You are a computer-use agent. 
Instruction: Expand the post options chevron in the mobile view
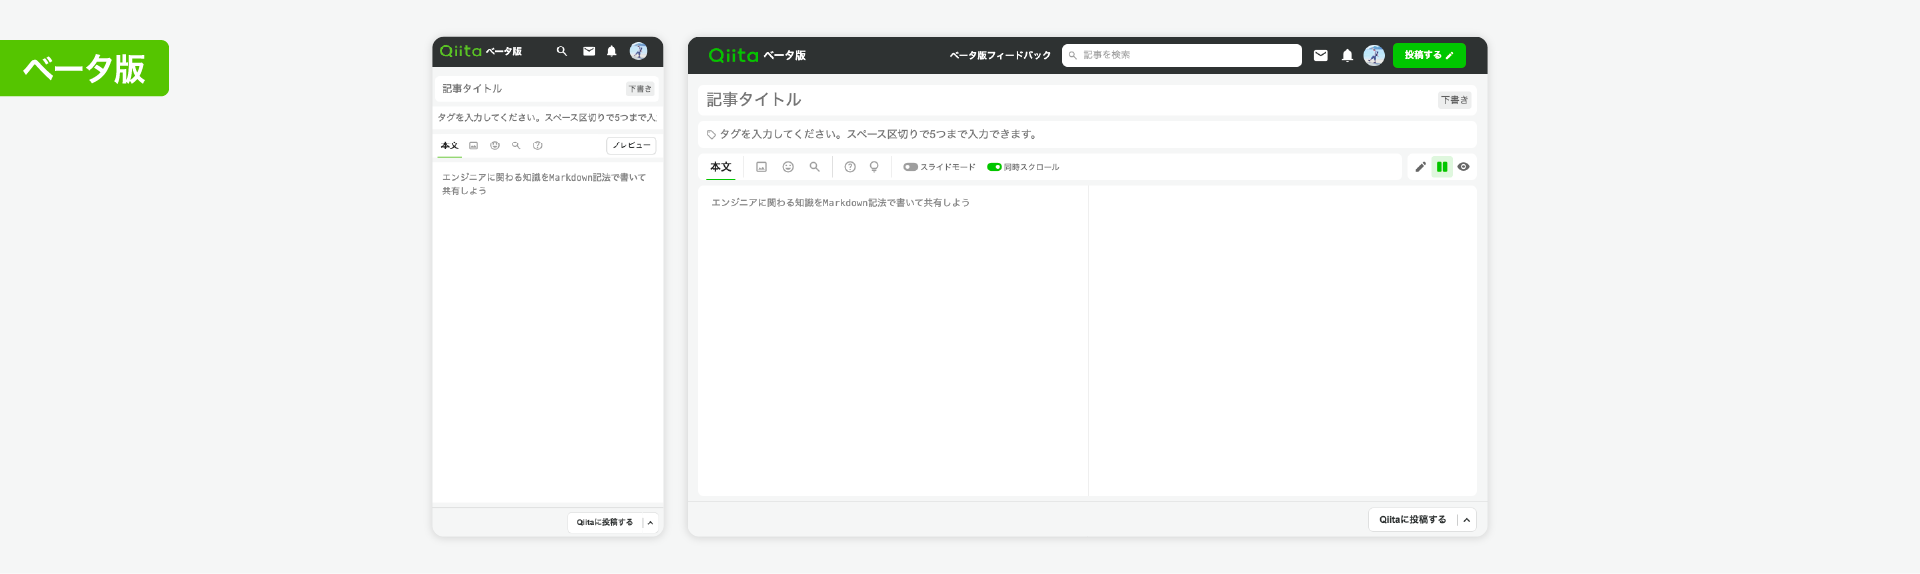click(650, 523)
